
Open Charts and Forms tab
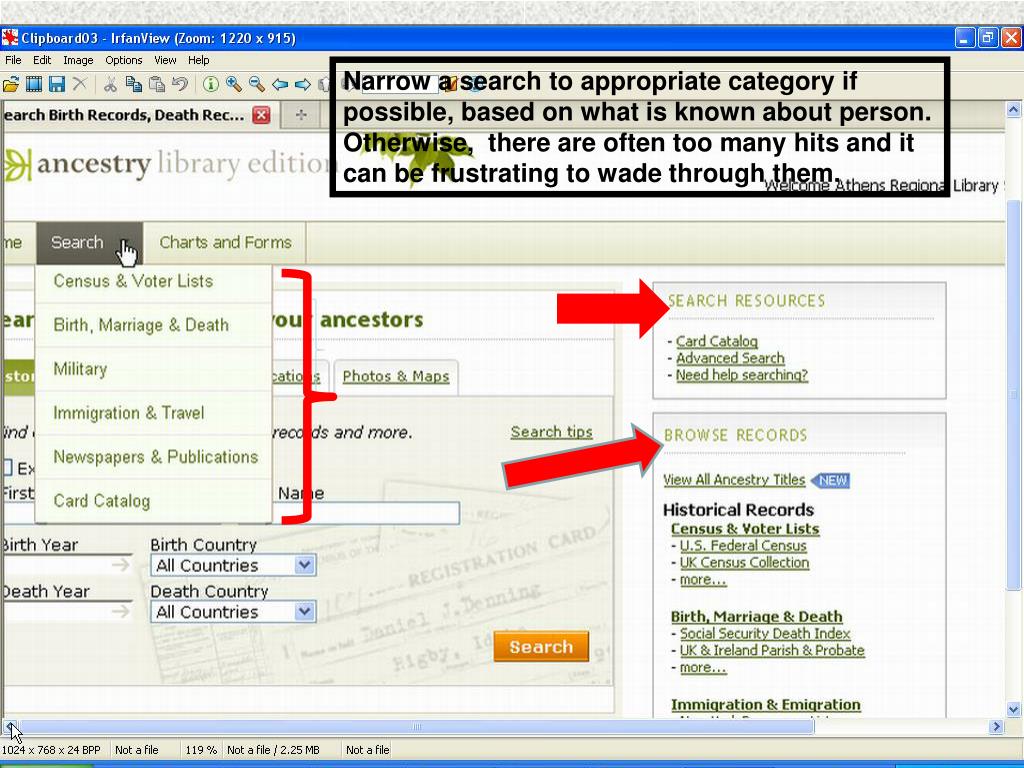[225, 243]
